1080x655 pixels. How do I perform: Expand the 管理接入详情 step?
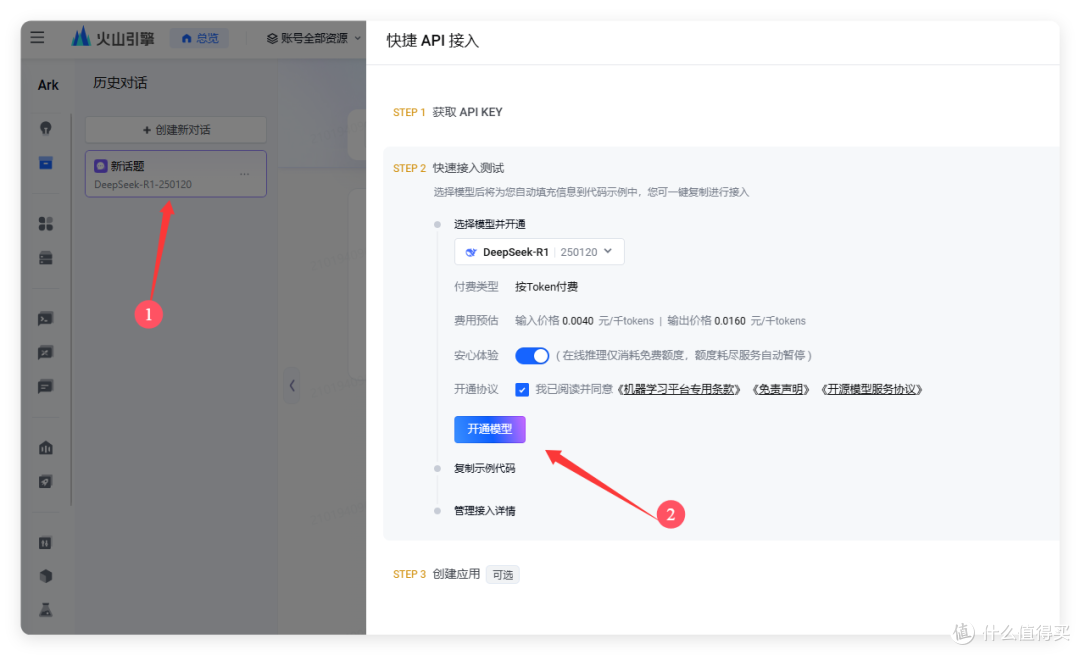(x=484, y=511)
